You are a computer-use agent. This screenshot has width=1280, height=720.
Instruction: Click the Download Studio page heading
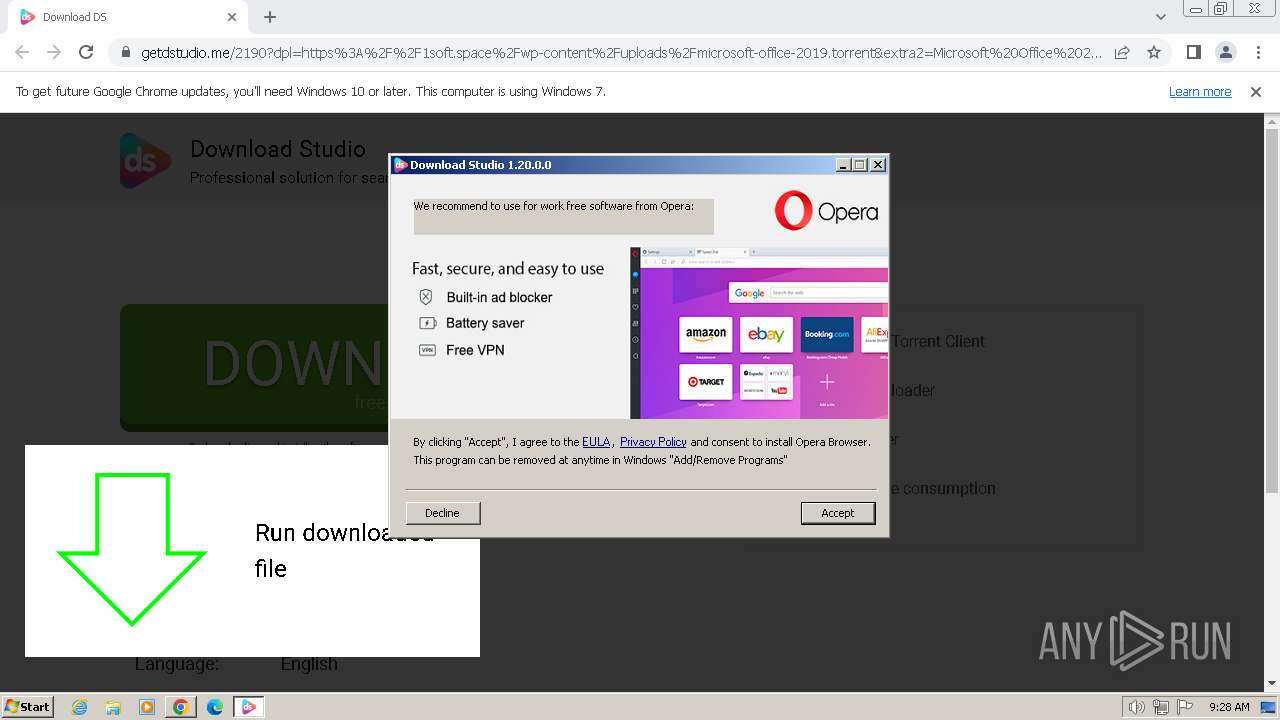click(x=278, y=149)
